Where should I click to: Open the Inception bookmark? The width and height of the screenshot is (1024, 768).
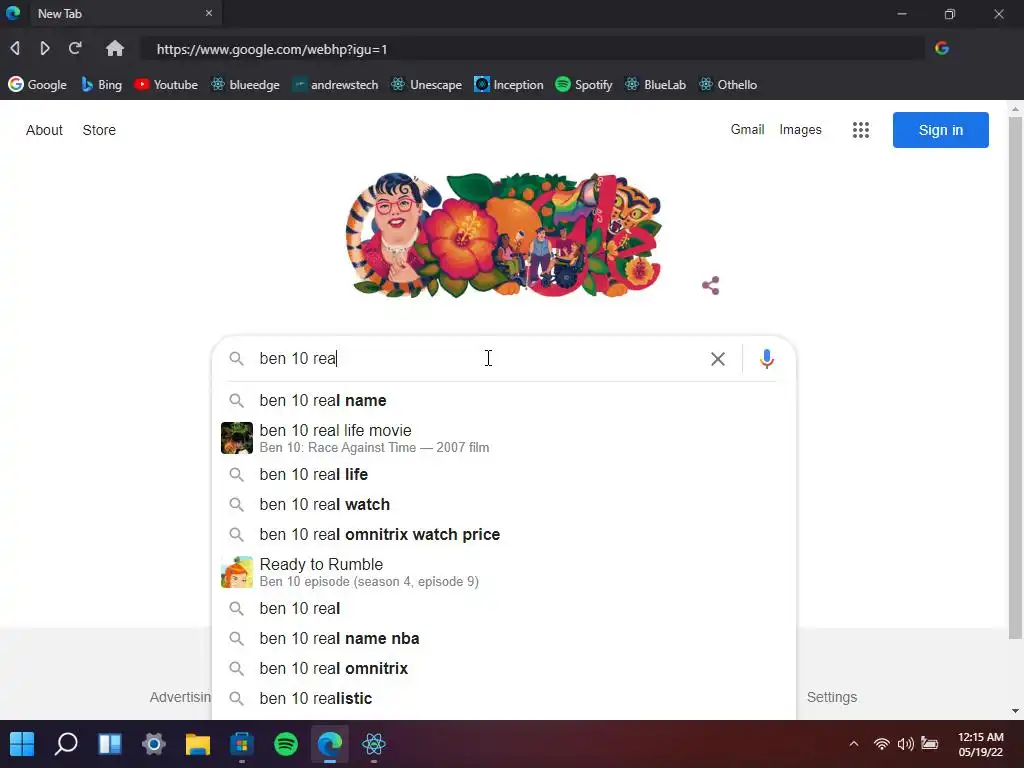coord(509,84)
